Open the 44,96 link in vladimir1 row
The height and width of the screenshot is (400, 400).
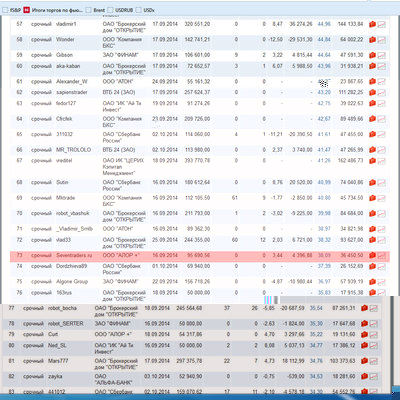tap(324, 24)
